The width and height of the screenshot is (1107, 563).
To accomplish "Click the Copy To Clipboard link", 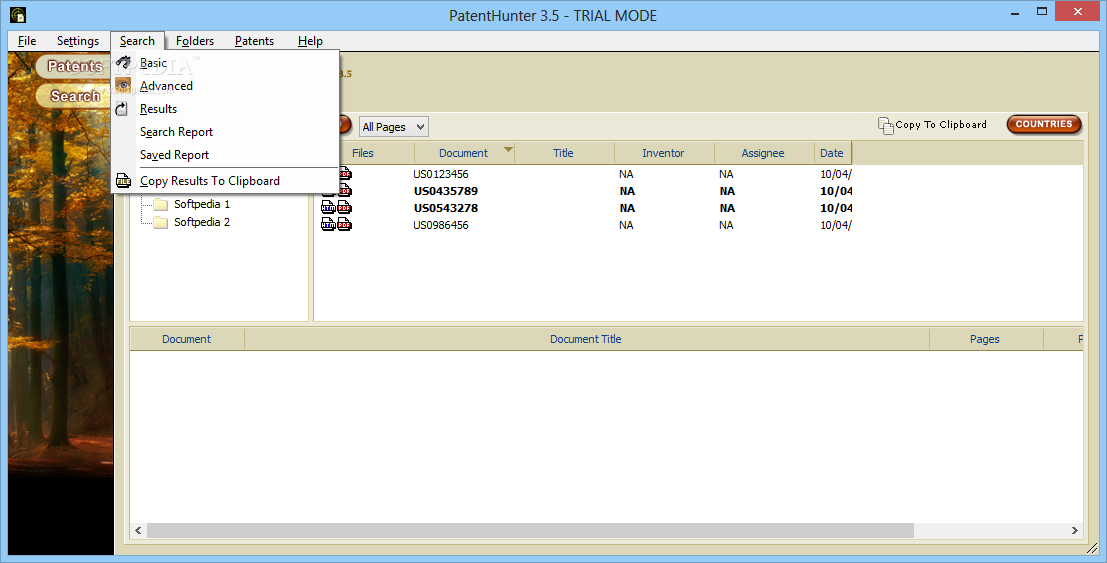I will click(x=941, y=124).
